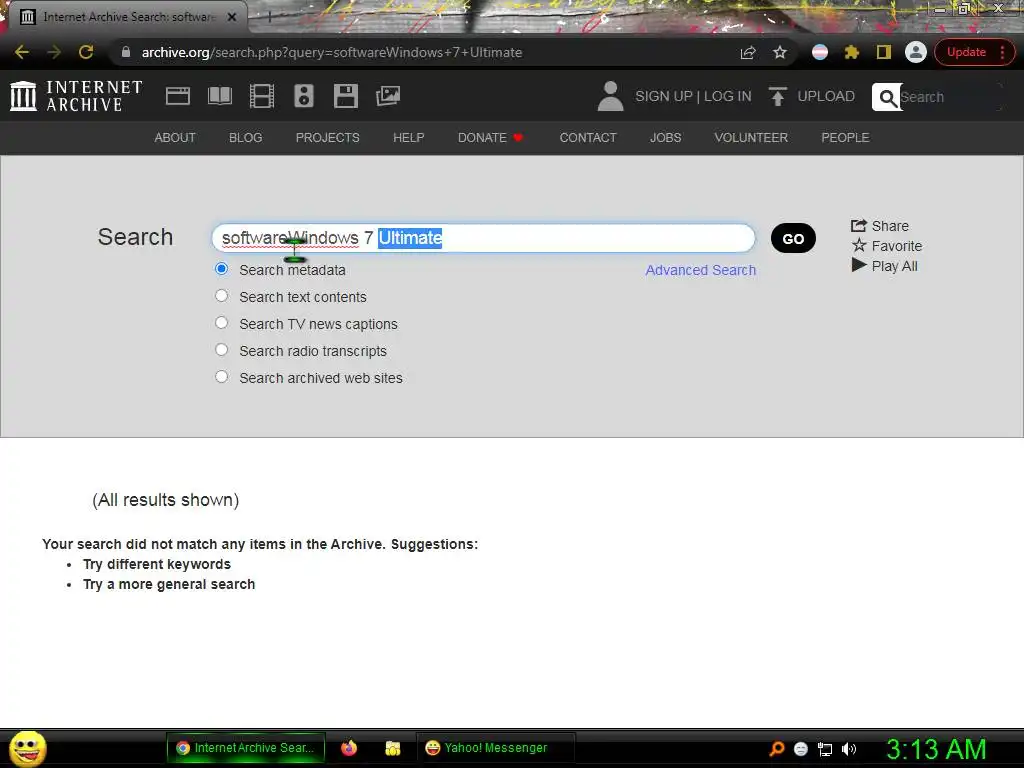
Task: Select Search radio transcripts option
Action: [x=221, y=350]
